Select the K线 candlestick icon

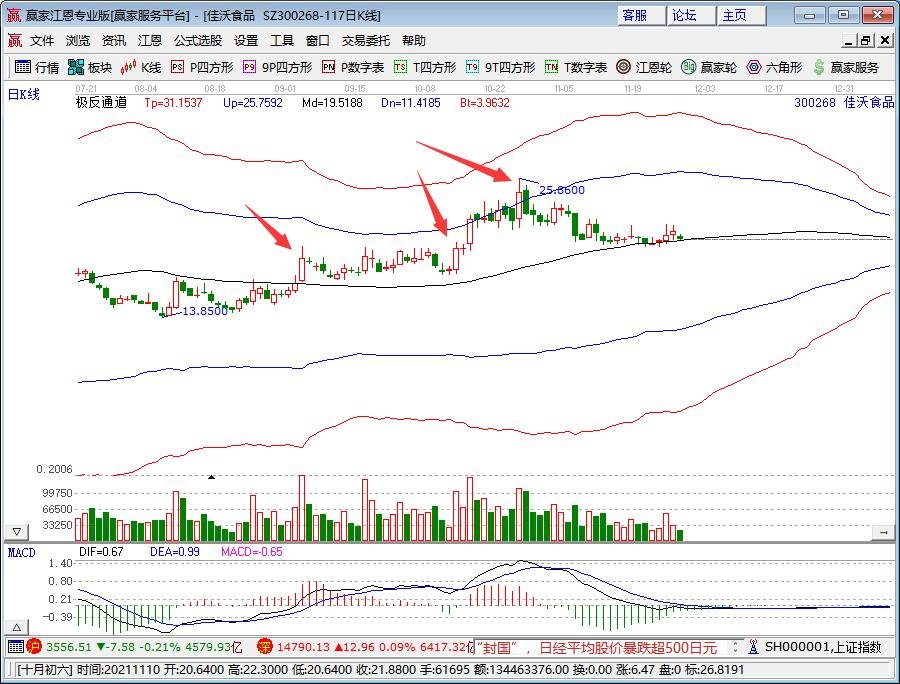point(128,67)
